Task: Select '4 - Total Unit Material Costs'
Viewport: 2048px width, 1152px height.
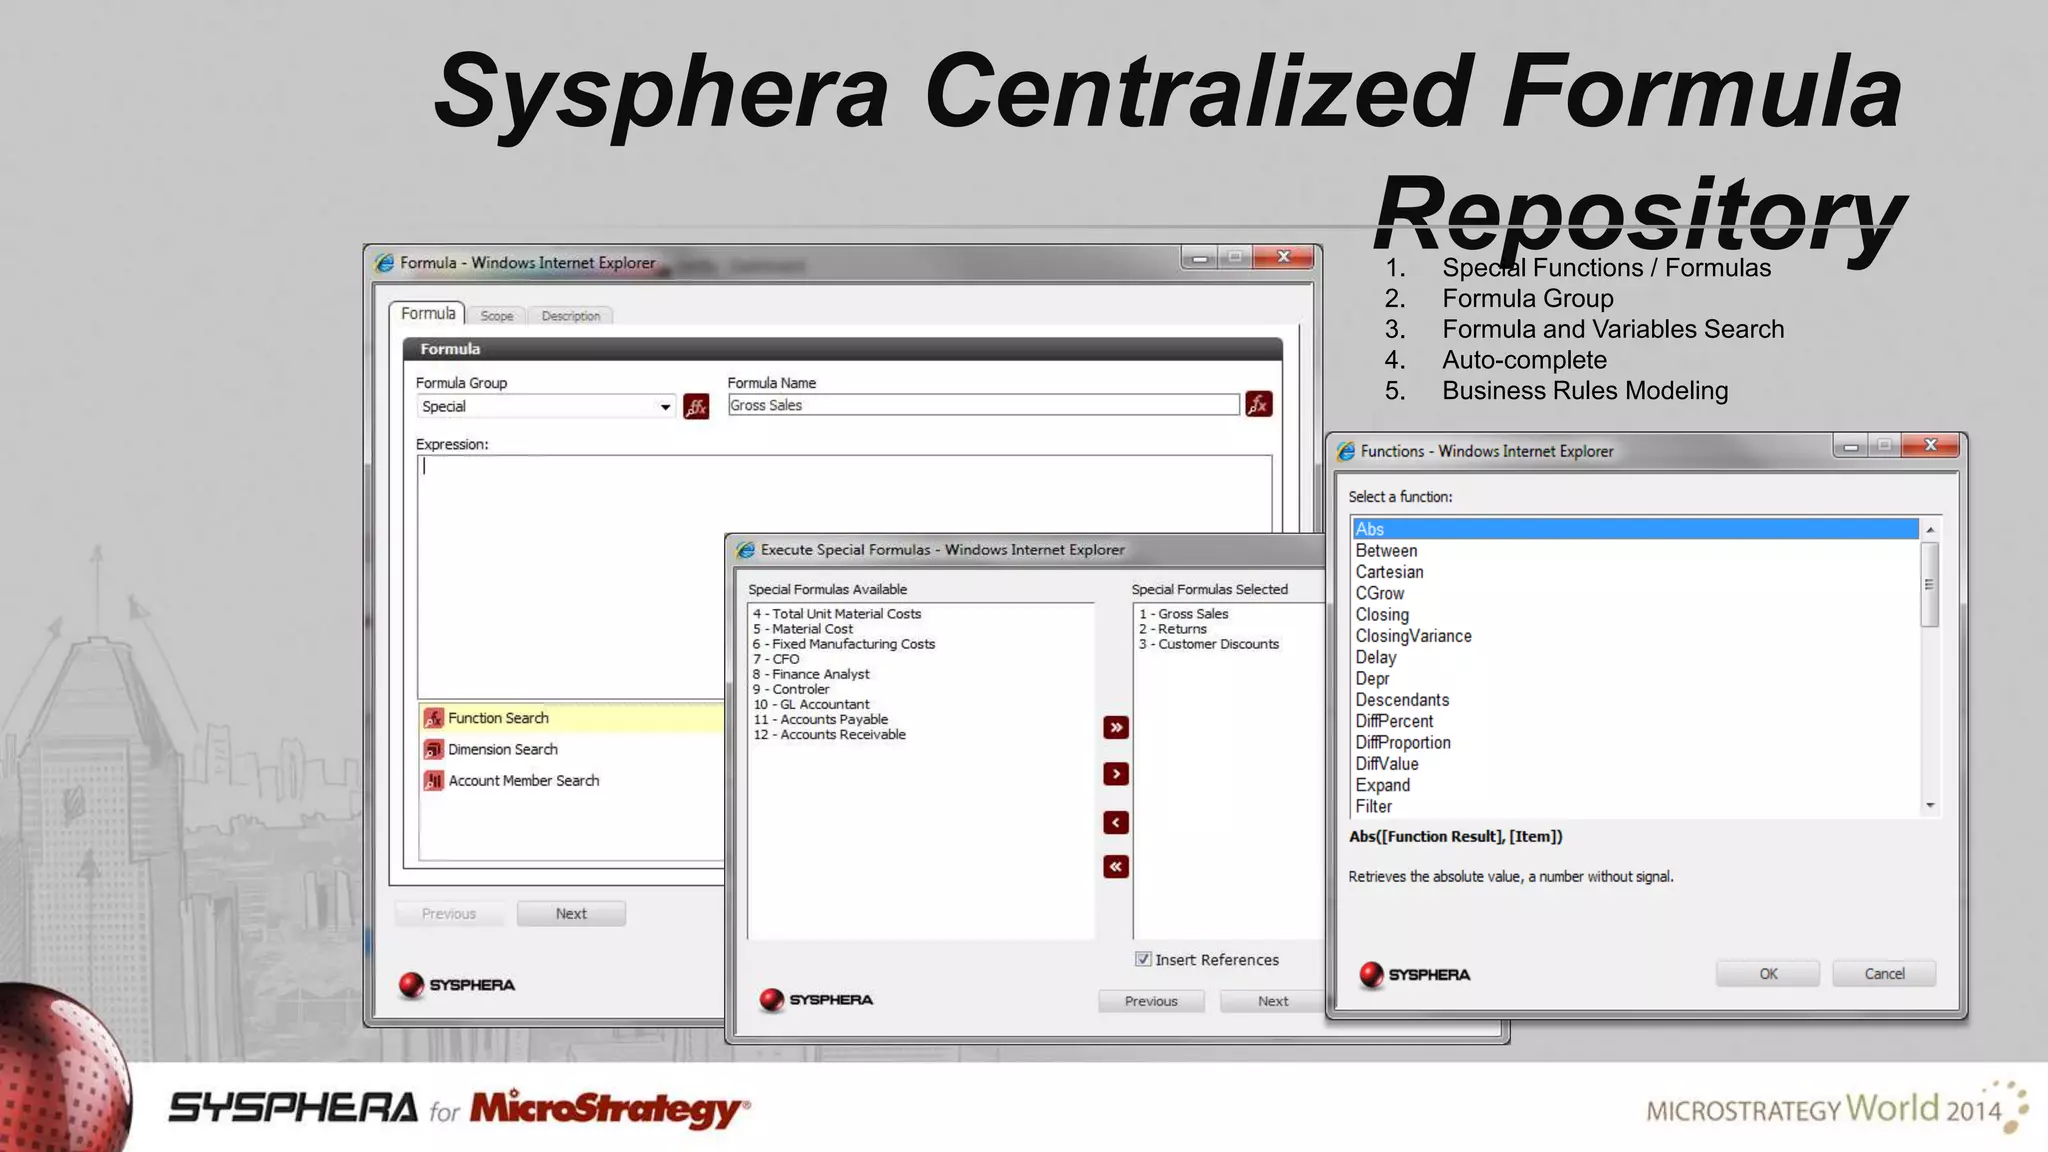Action: pyautogui.click(x=837, y=614)
